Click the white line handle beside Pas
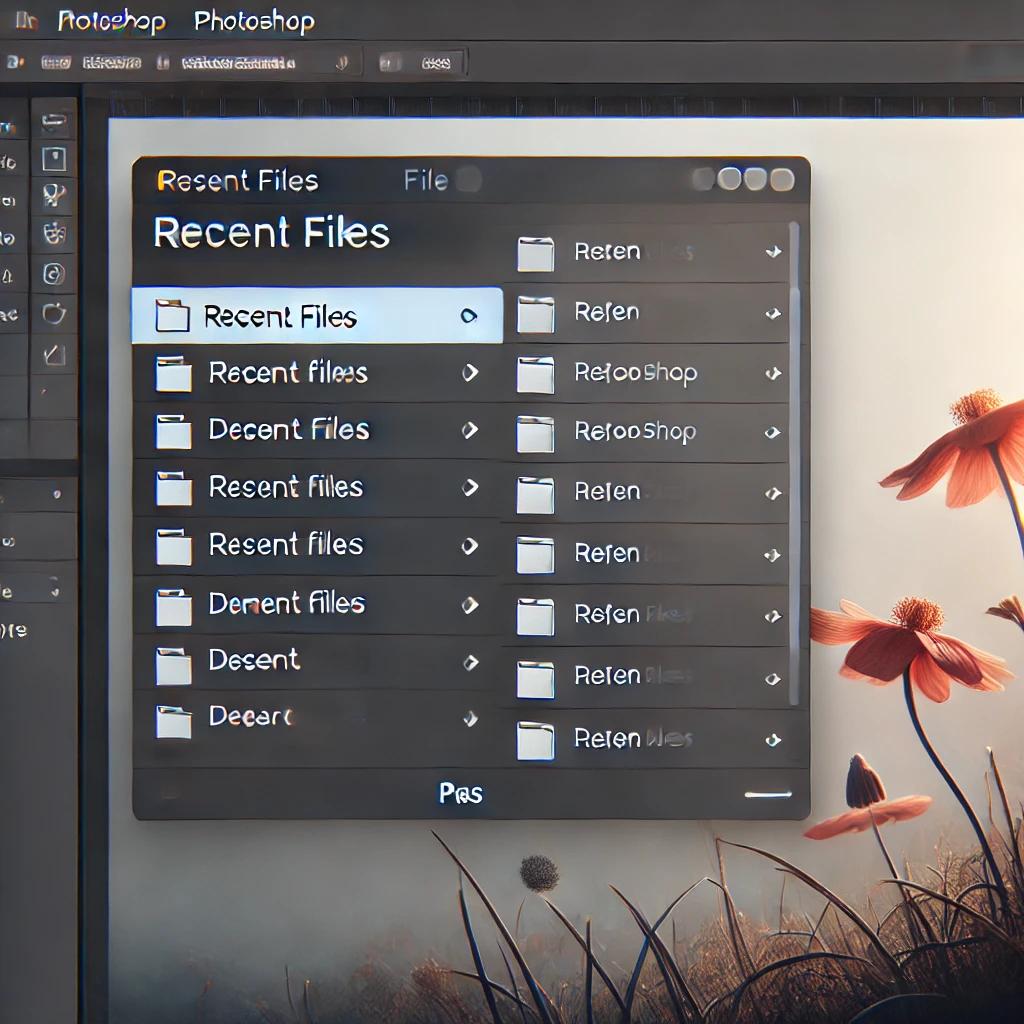The image size is (1024, 1024). pyautogui.click(x=768, y=795)
